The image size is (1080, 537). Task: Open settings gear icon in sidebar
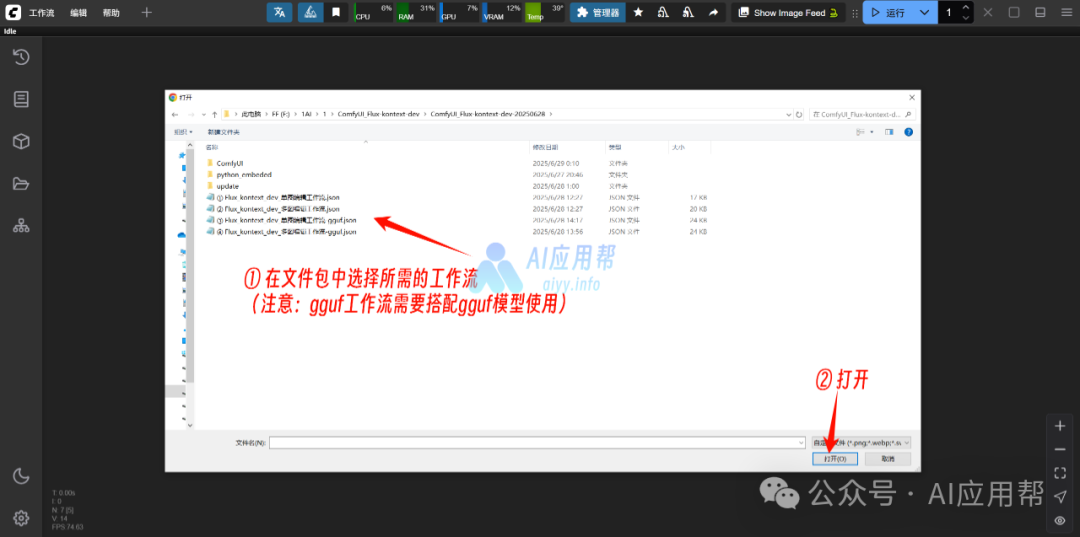21,517
